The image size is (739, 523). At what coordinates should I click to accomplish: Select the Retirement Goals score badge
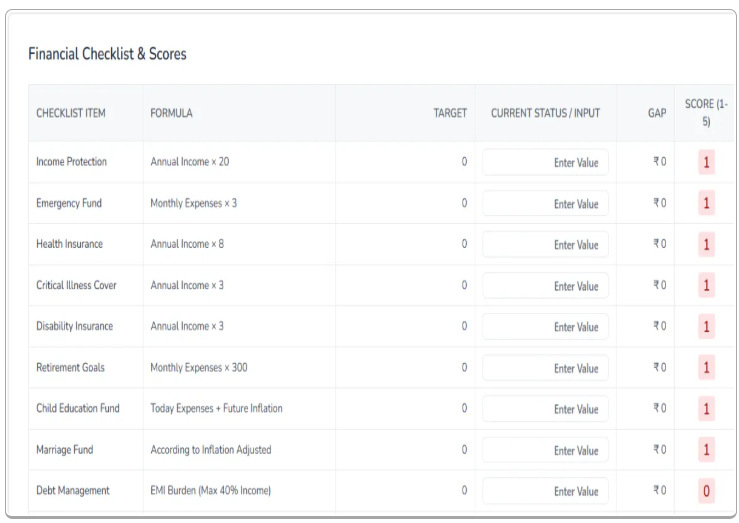pos(706,368)
